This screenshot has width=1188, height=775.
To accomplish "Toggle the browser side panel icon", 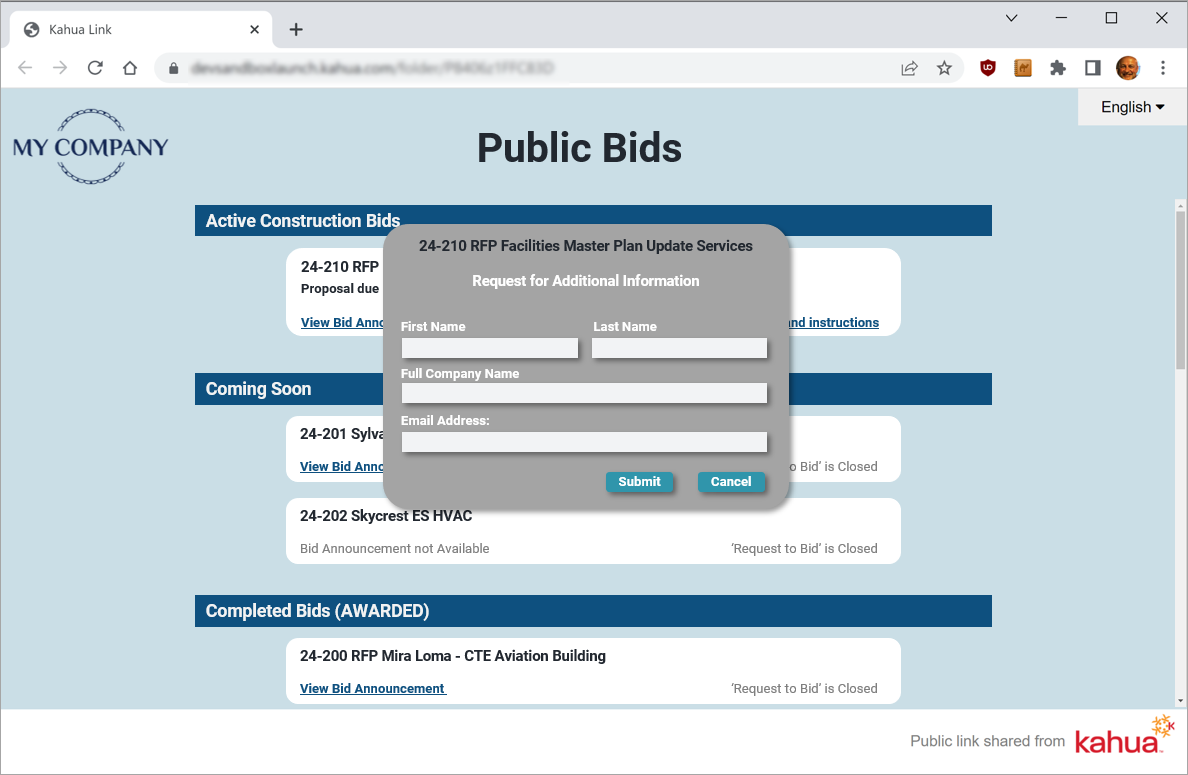I will [x=1093, y=68].
